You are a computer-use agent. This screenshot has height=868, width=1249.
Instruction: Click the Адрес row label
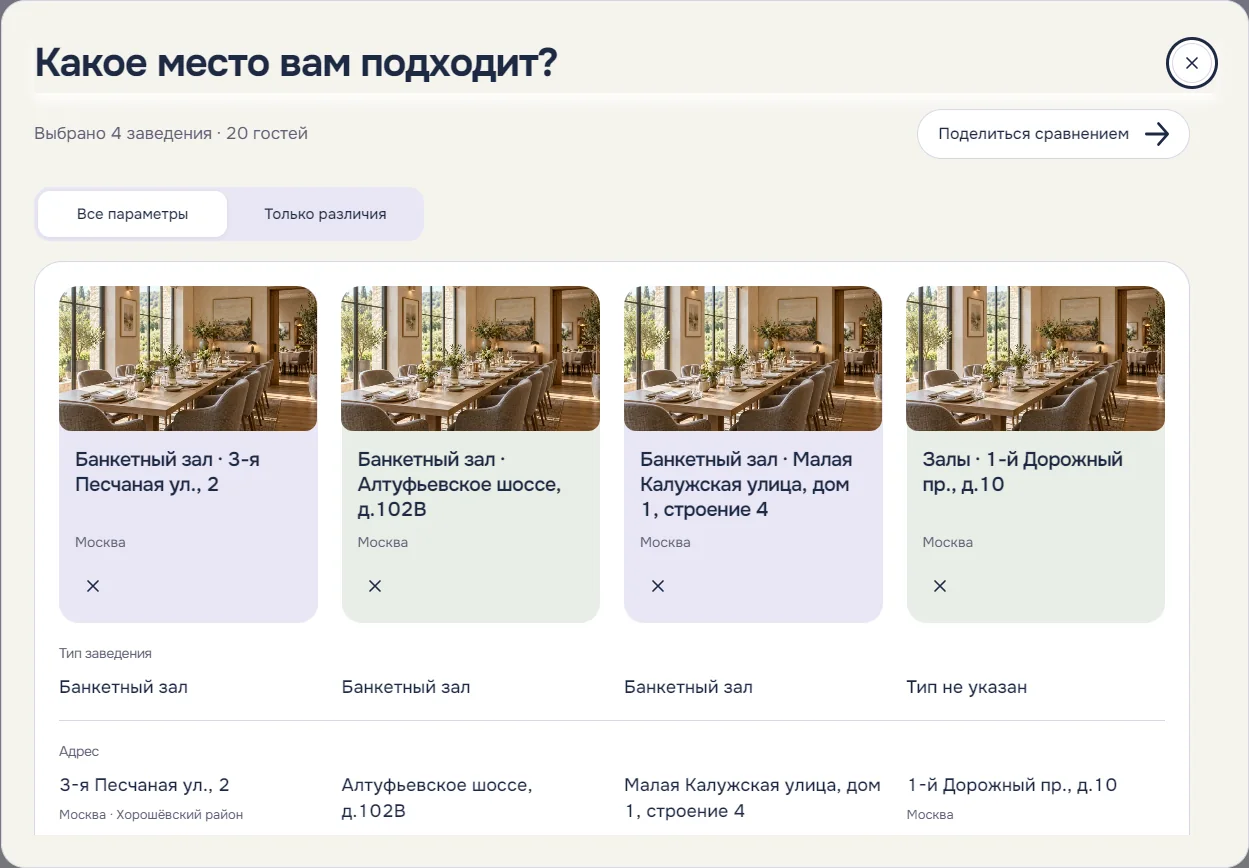(79, 751)
